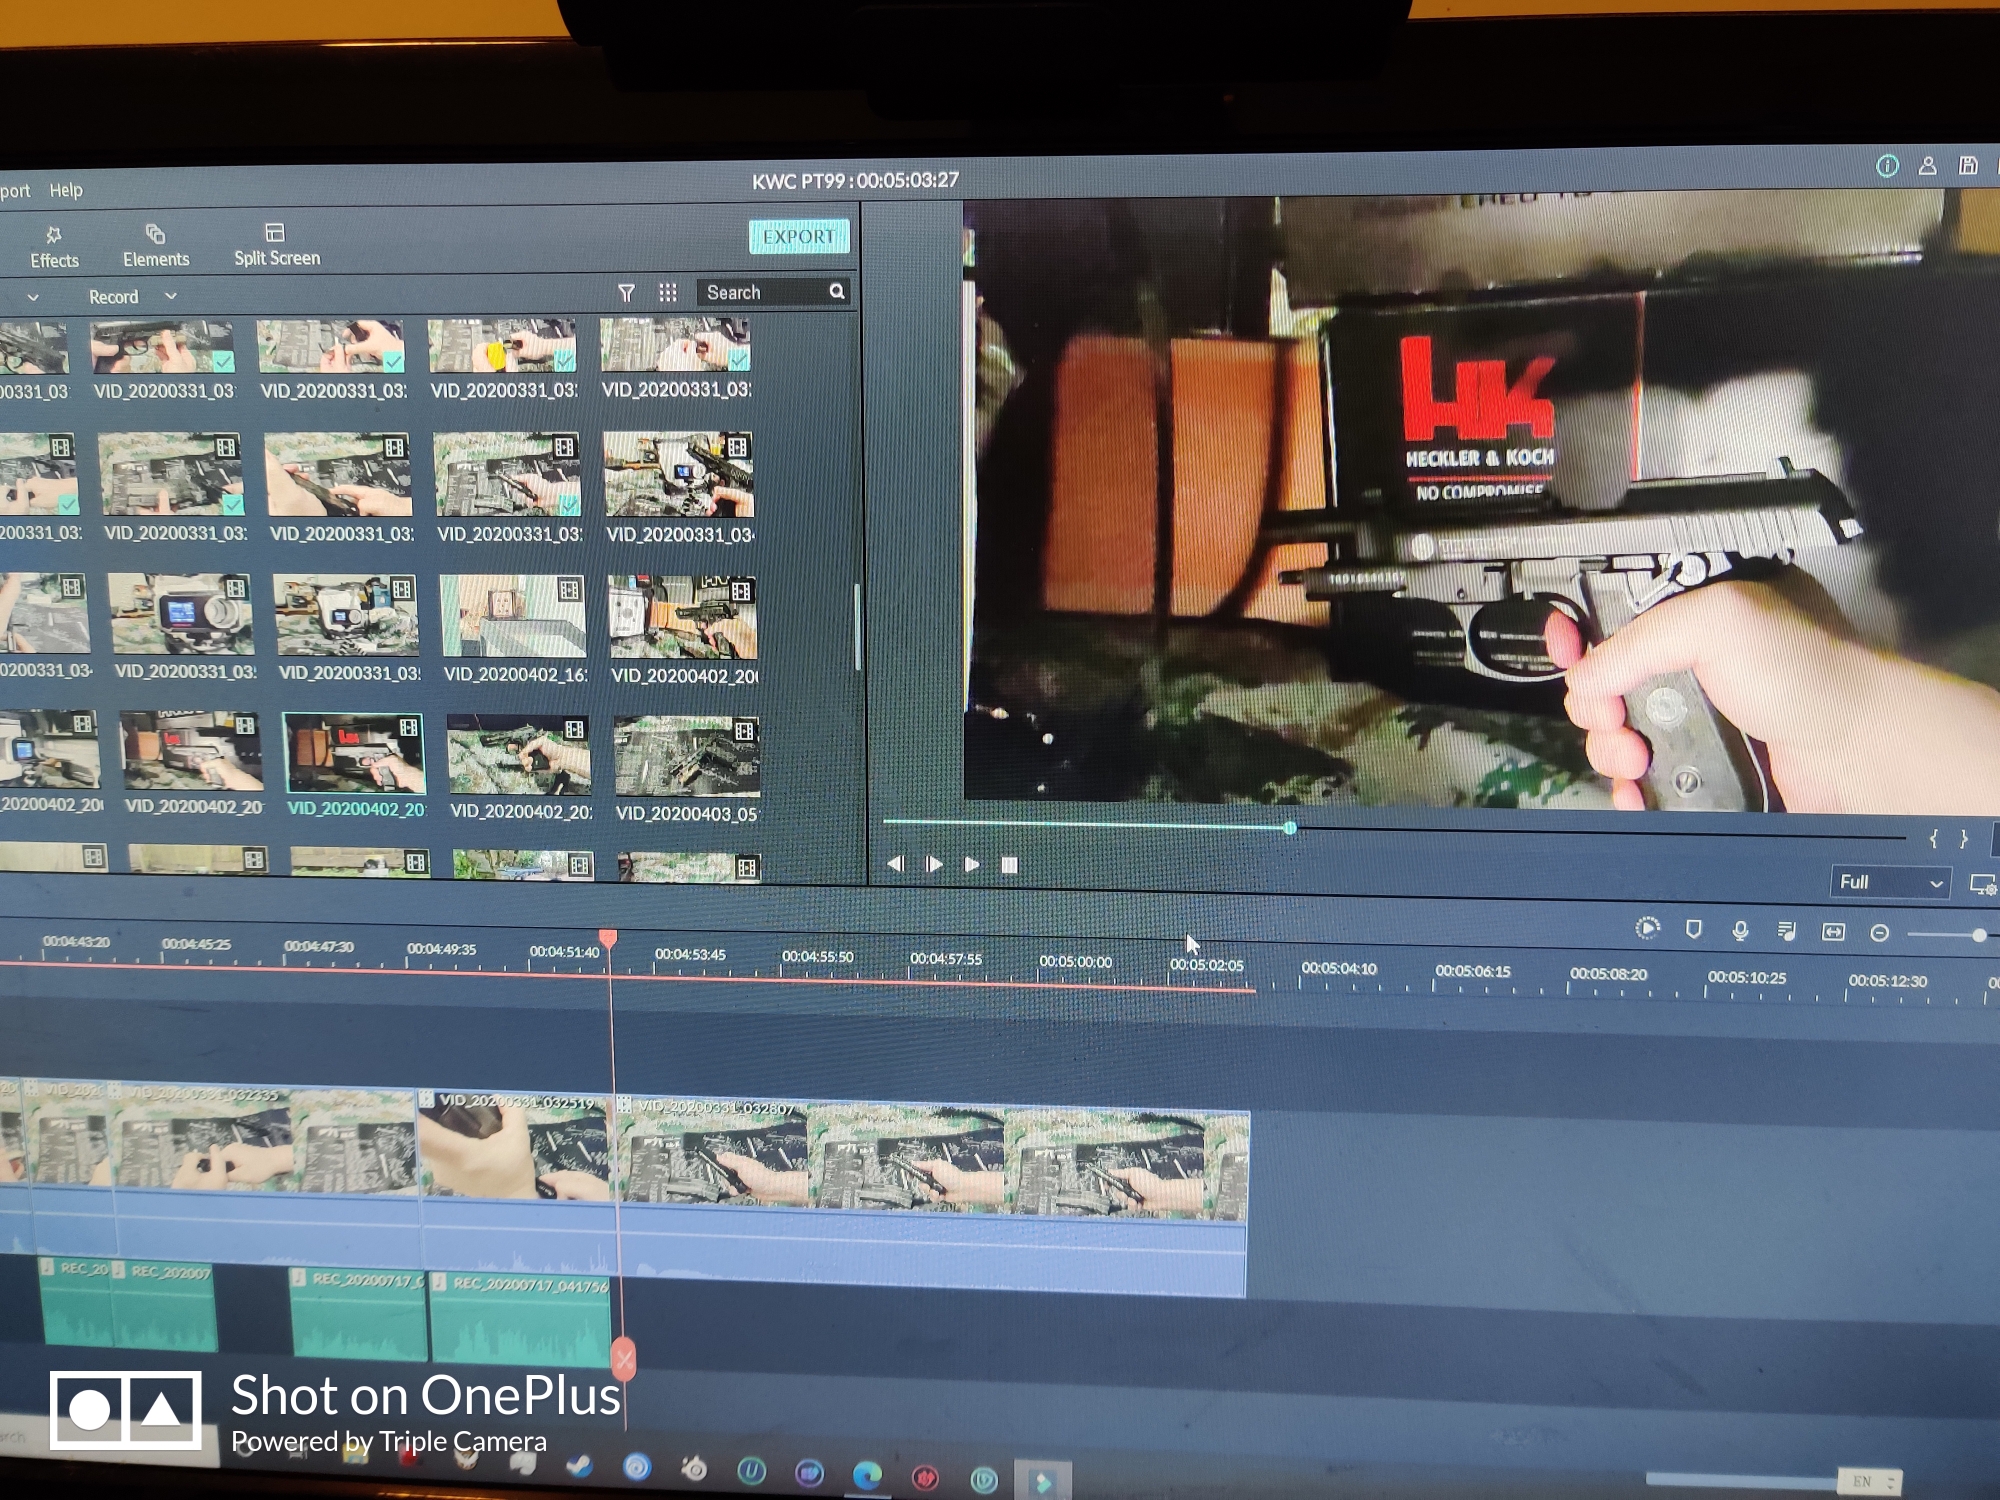Set the mark in left bracket
The width and height of the screenshot is (2000, 1500).
[1933, 839]
